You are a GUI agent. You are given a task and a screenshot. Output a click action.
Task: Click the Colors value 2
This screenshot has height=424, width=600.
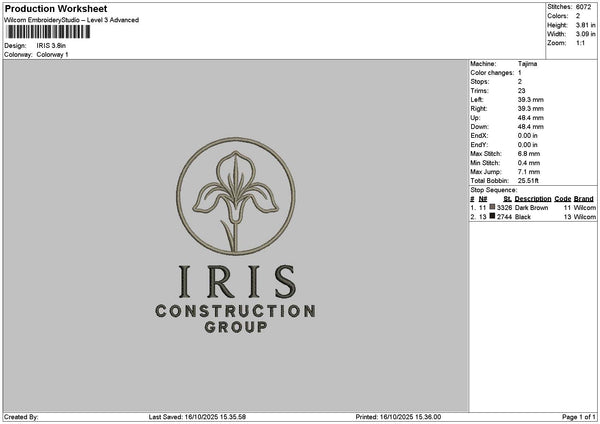[578, 16]
